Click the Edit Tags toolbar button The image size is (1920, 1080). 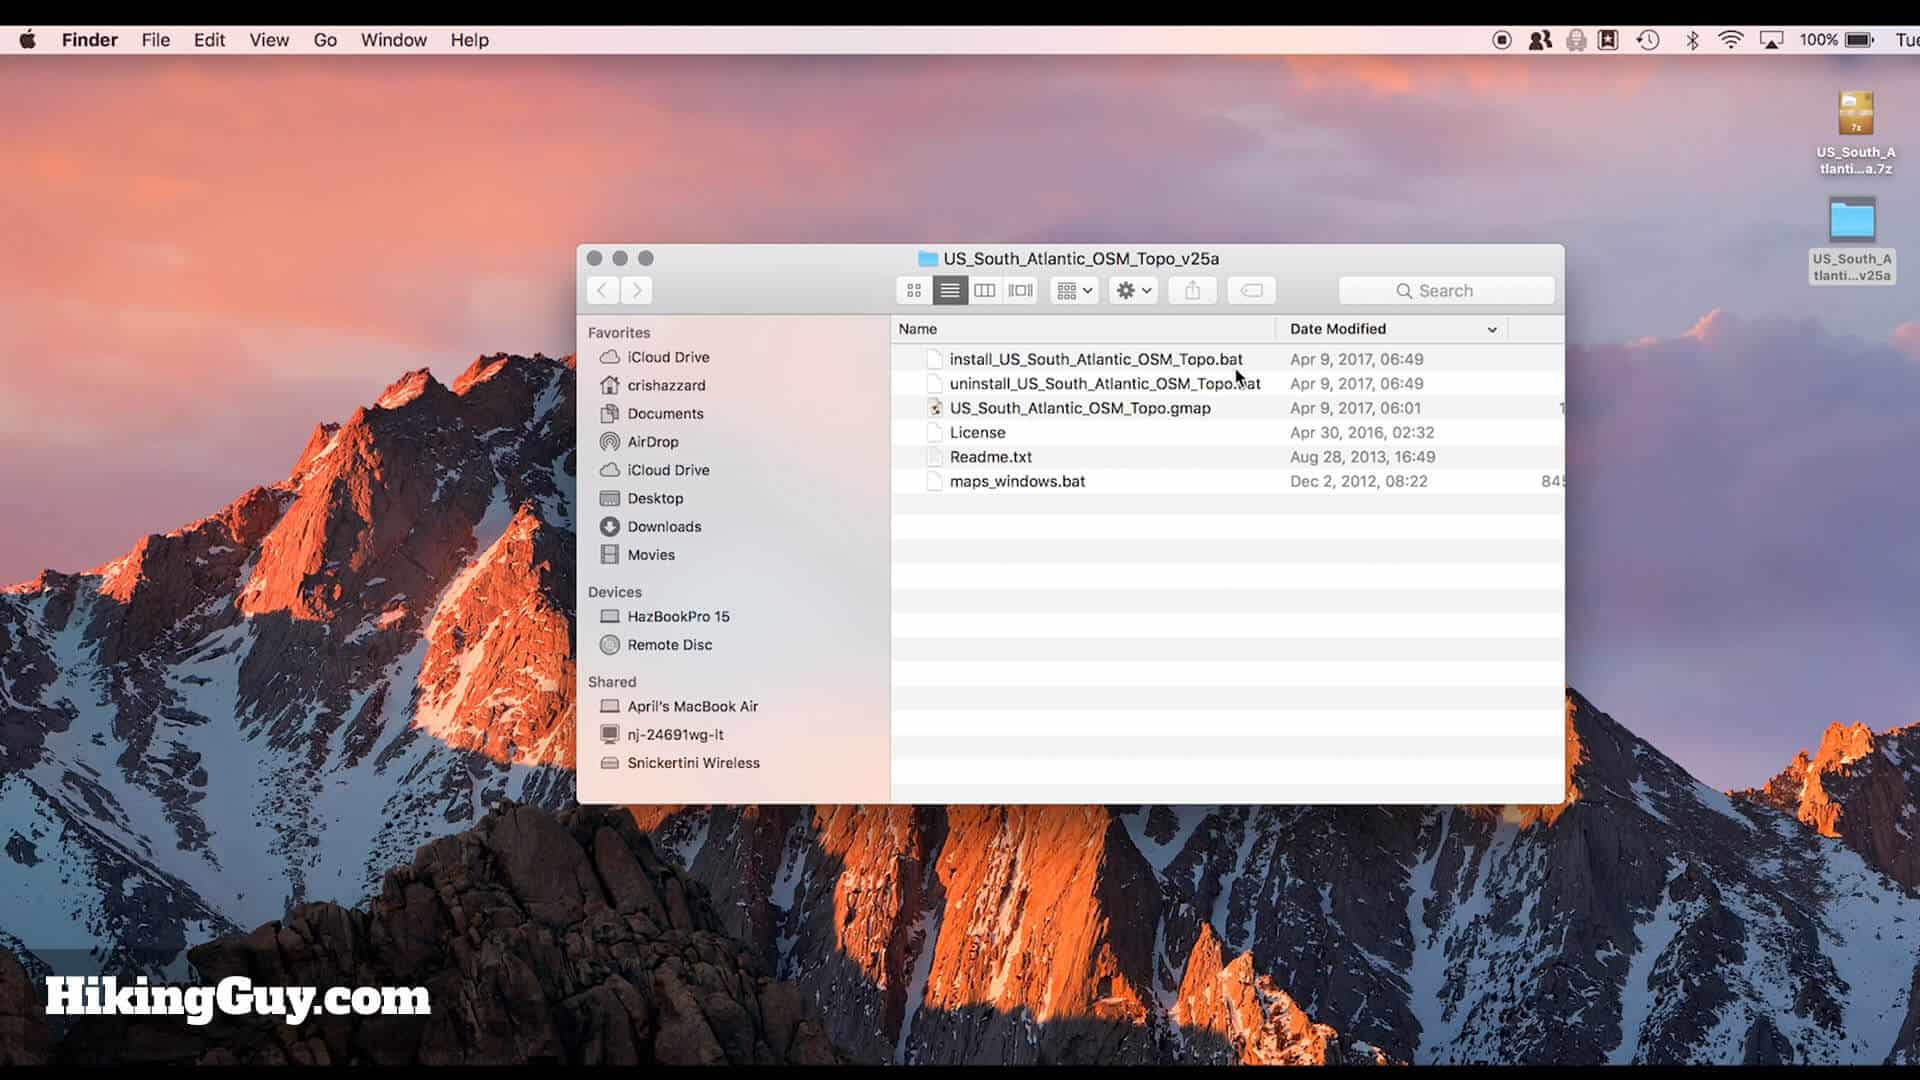tap(1251, 291)
